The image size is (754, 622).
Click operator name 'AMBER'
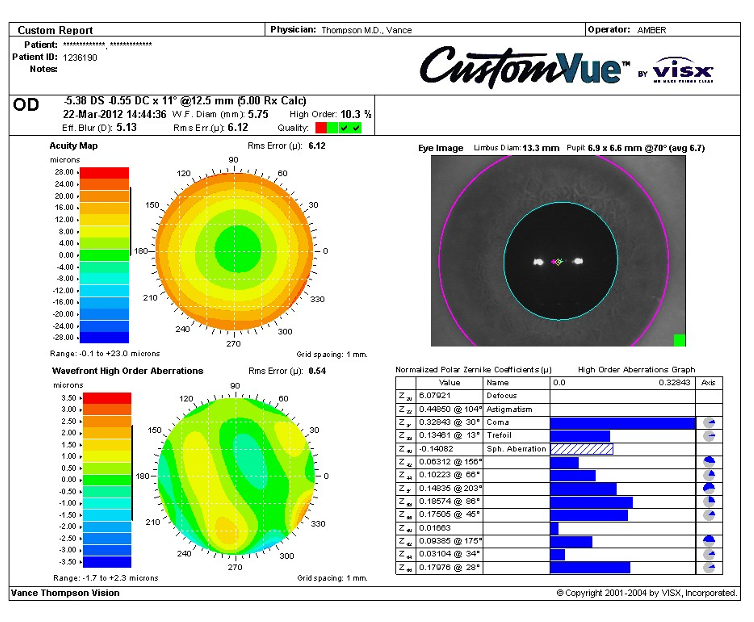coord(652,30)
